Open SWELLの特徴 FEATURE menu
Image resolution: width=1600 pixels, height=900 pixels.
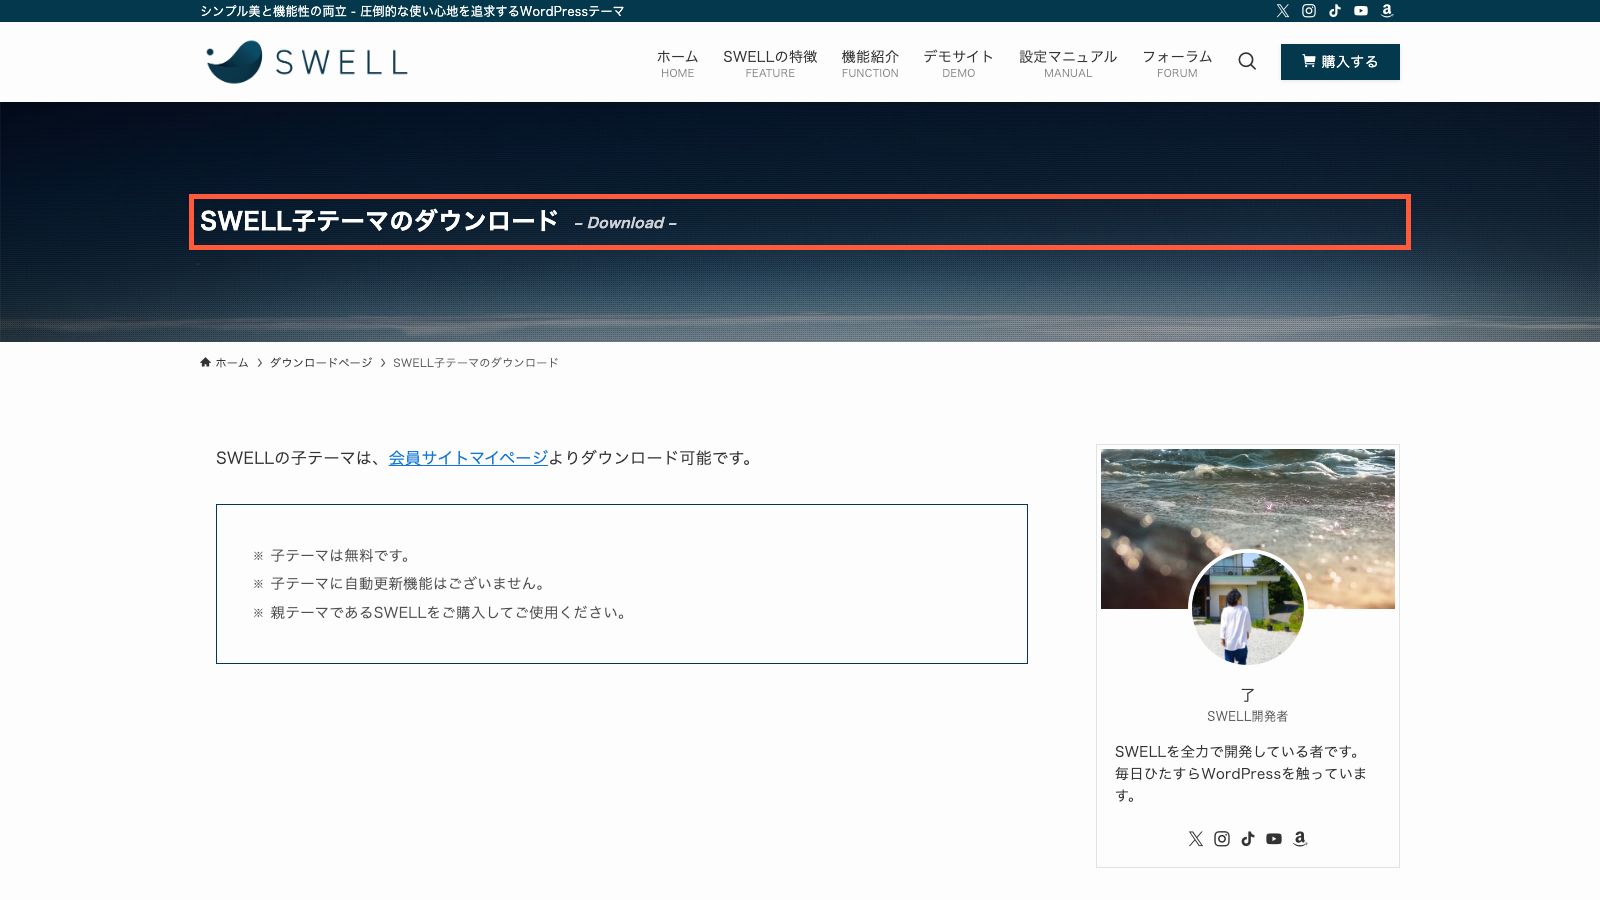tap(770, 63)
